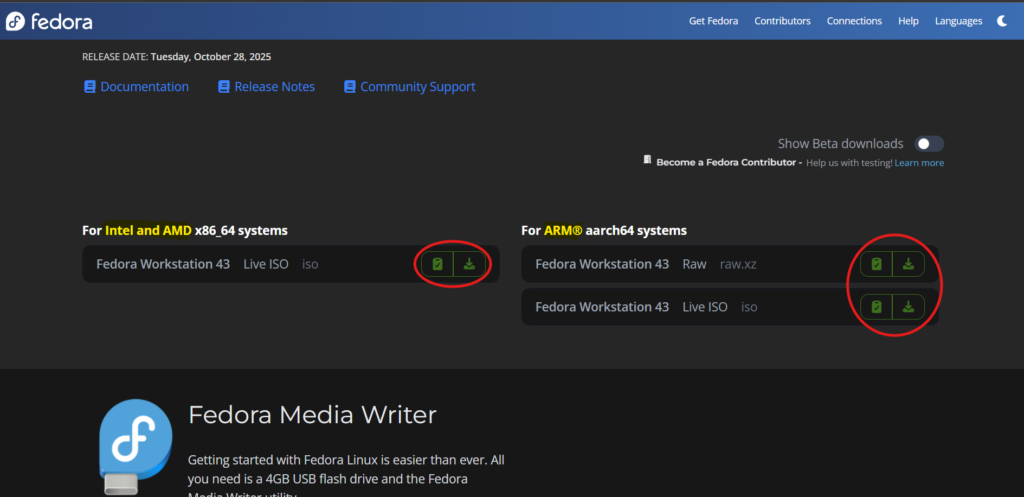Open the Community Support link
Screen dimensions: 1024x497
[x=418, y=87]
